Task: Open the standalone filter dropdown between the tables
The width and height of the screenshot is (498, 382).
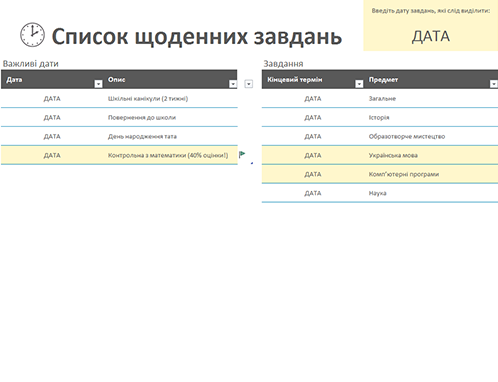Action: coord(249,84)
